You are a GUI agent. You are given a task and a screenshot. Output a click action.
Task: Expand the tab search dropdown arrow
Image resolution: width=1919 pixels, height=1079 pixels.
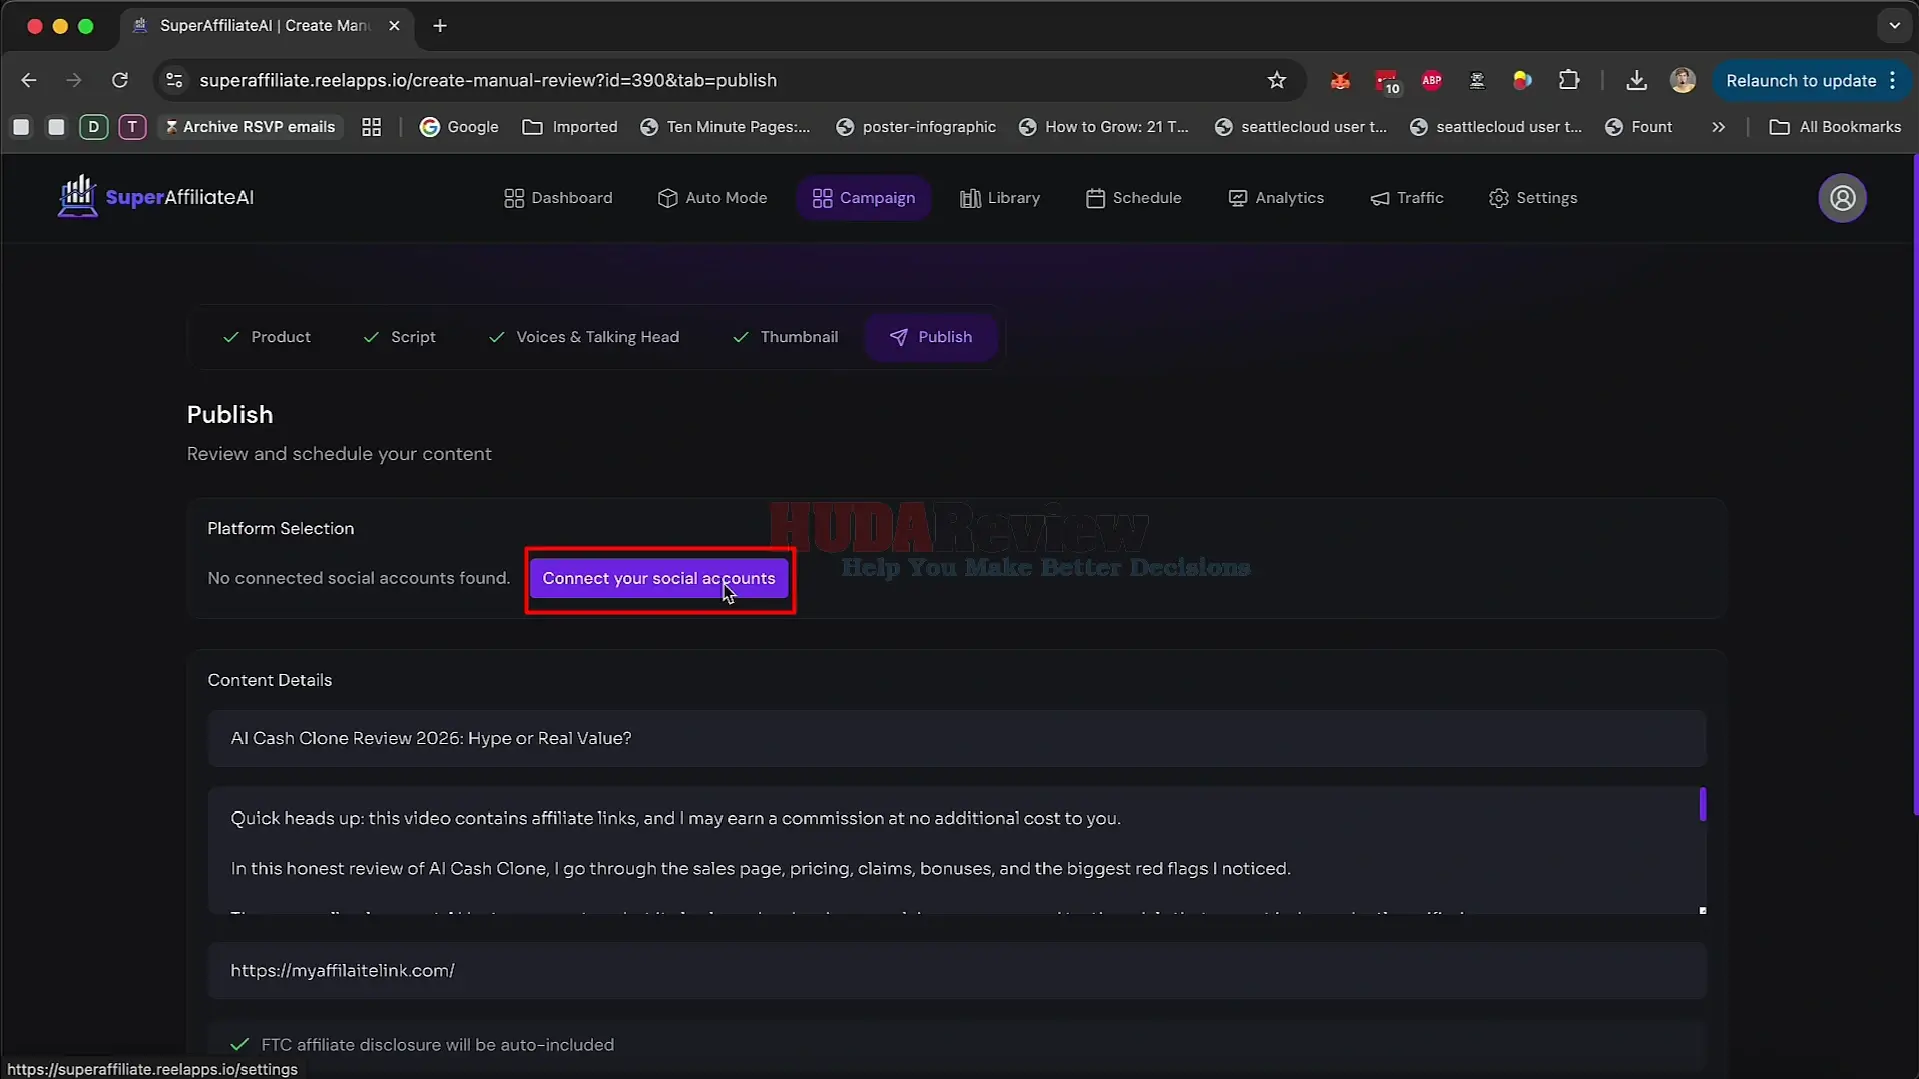point(1894,26)
